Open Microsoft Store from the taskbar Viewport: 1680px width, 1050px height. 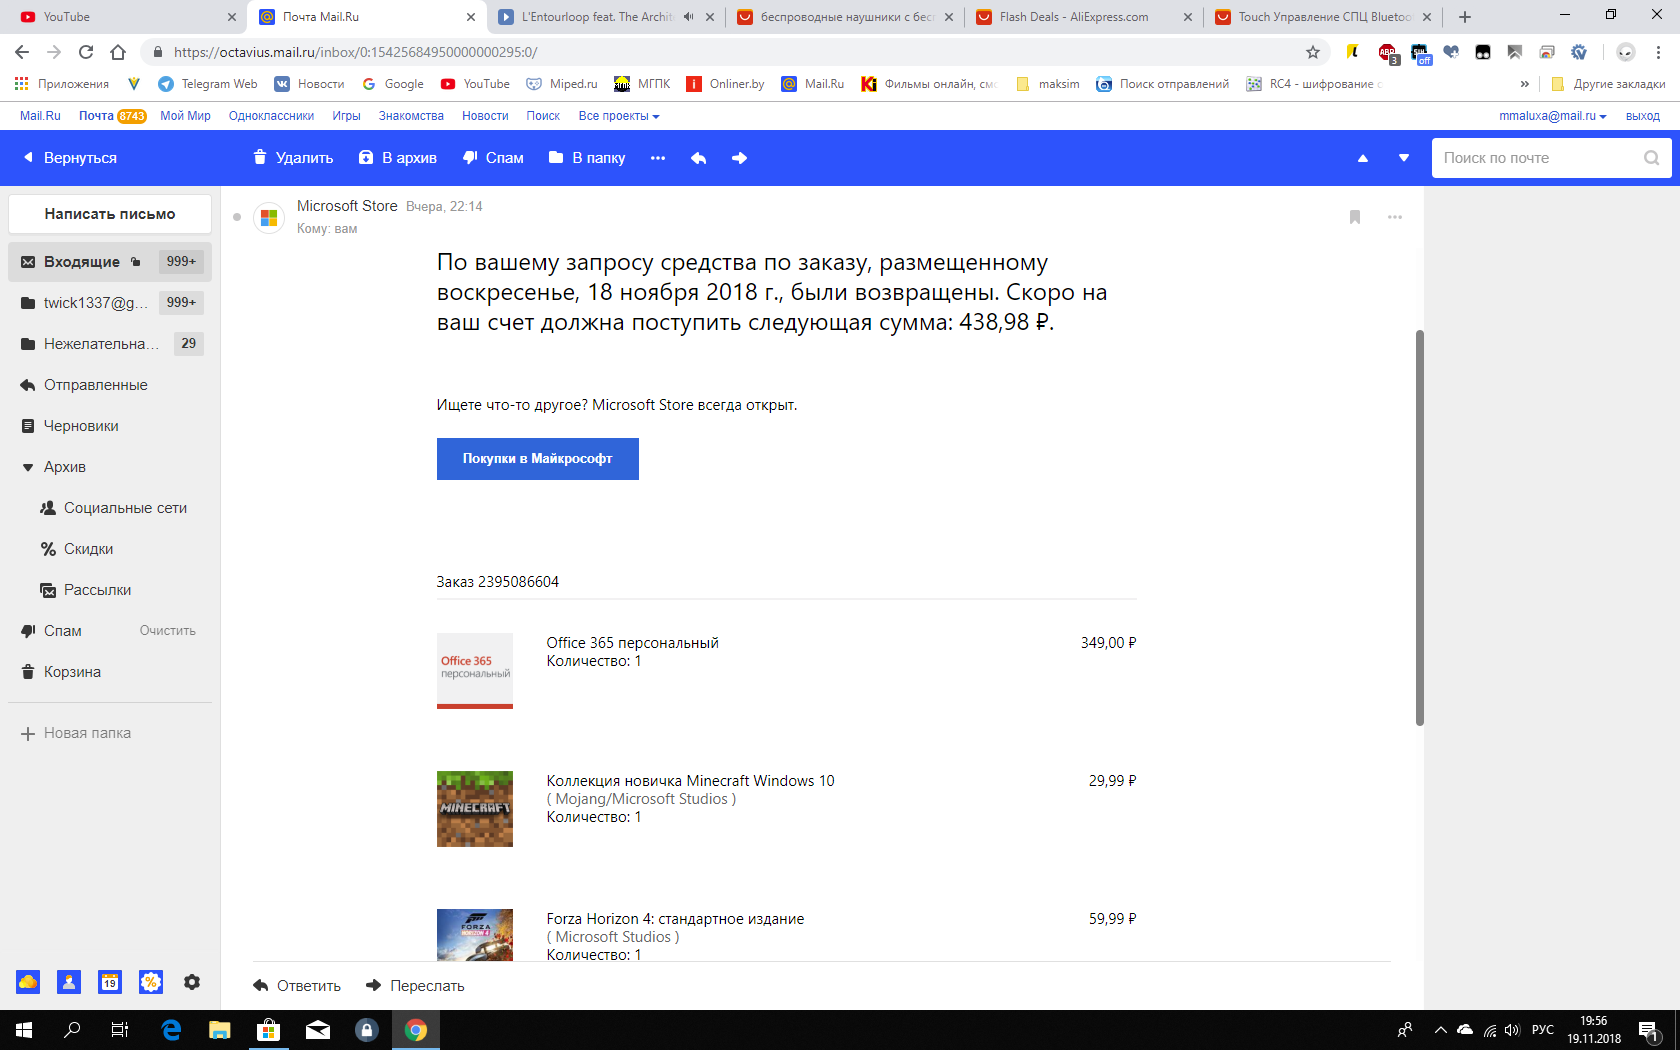coord(268,1030)
